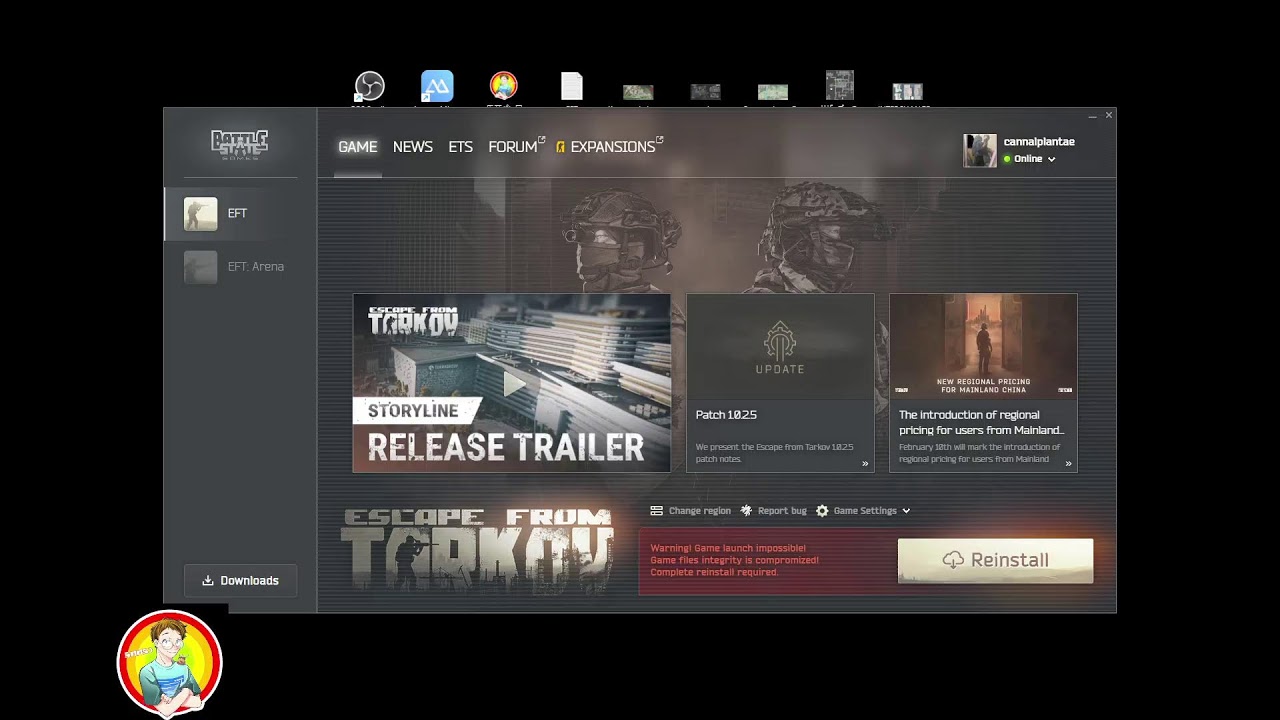Open the Downloads panel
The width and height of the screenshot is (1280, 720).
point(240,581)
